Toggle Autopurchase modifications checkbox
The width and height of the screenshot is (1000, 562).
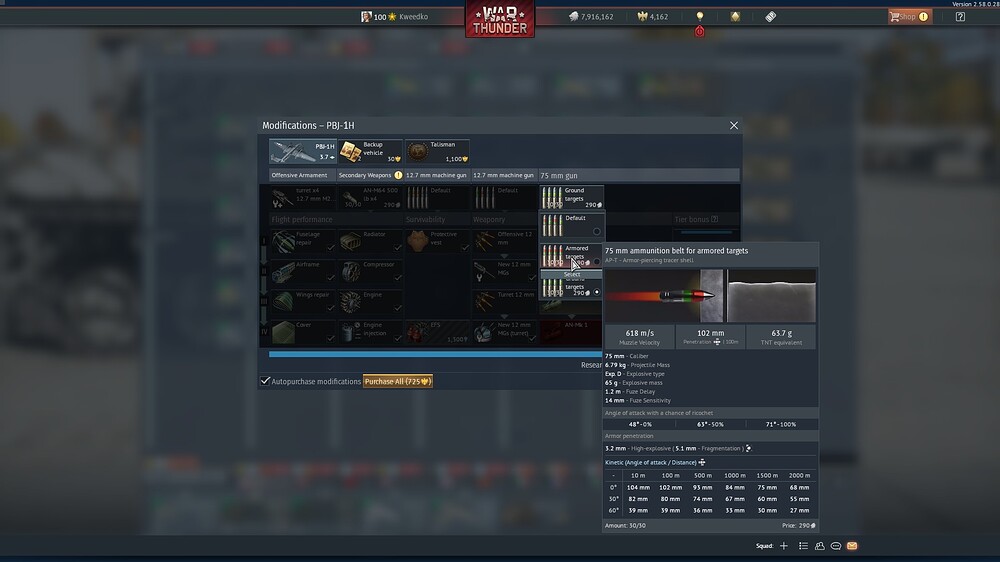click(x=265, y=381)
